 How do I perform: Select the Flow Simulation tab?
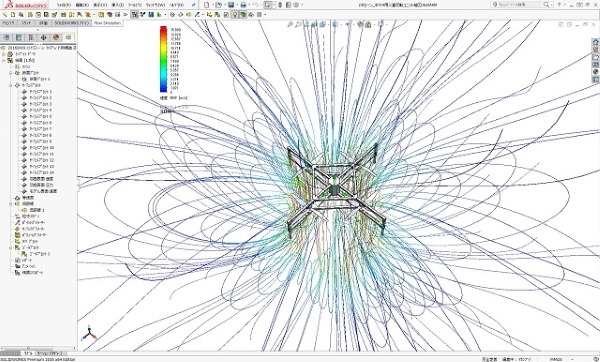pyautogui.click(x=107, y=23)
